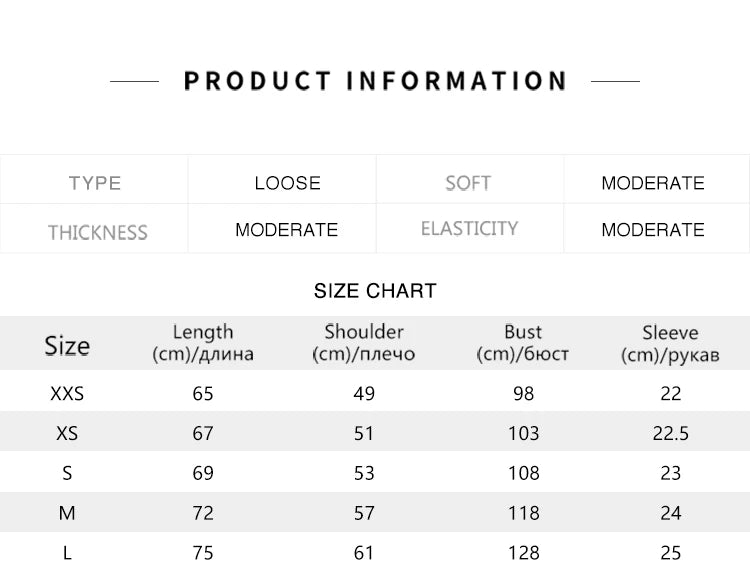
Task: Click the sleeve value 22.5 for XS
Action: (x=670, y=434)
